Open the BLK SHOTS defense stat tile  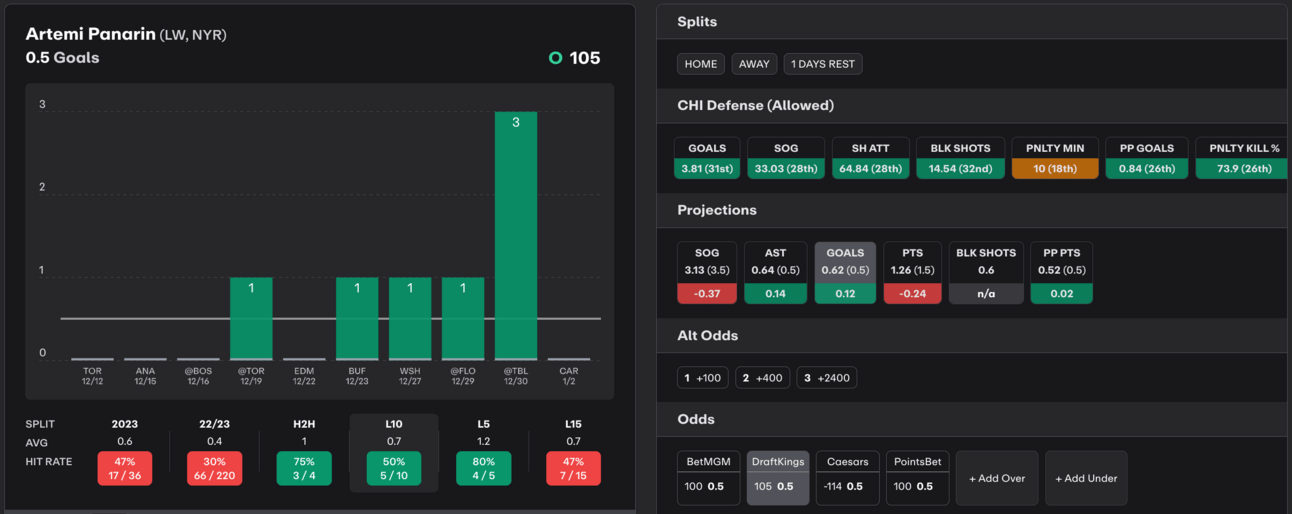tap(959, 158)
